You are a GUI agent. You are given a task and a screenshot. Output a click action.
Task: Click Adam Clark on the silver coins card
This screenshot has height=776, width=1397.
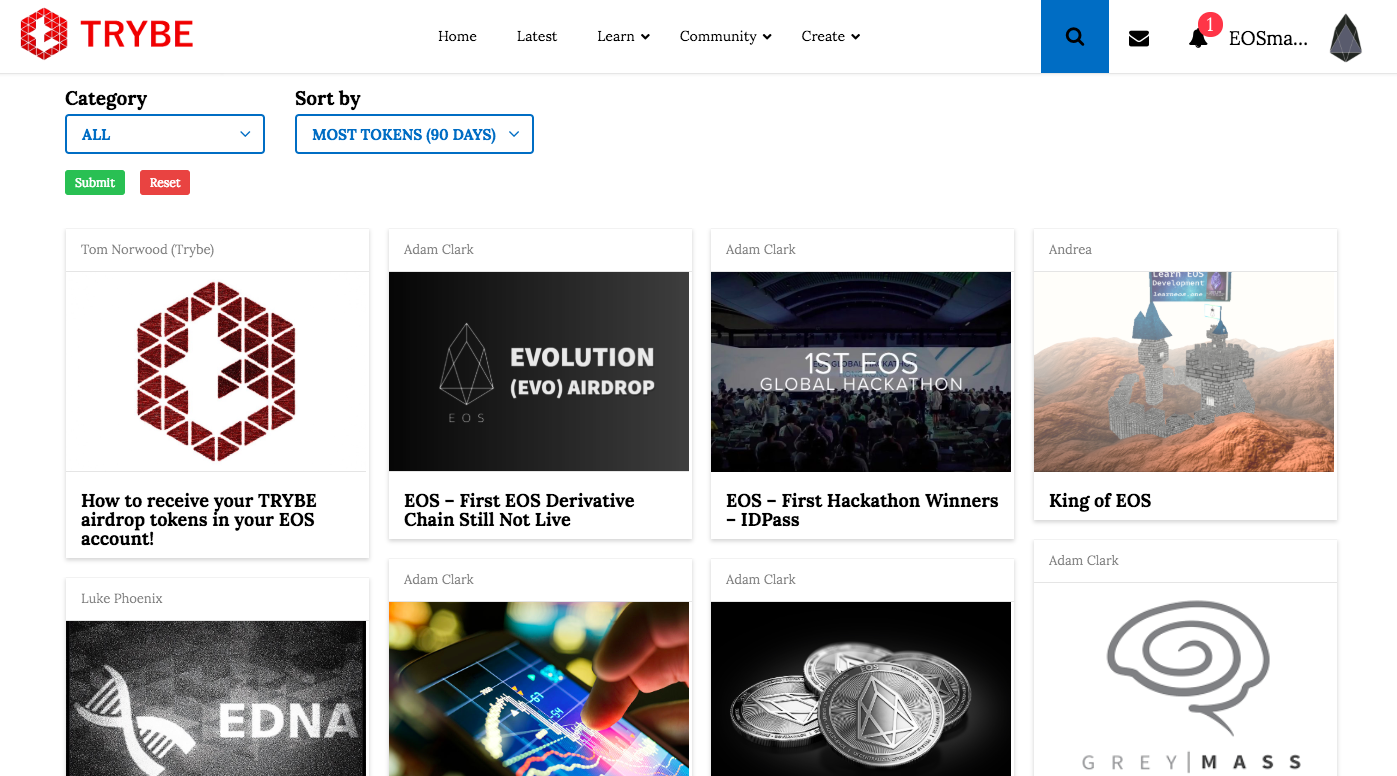tap(761, 579)
